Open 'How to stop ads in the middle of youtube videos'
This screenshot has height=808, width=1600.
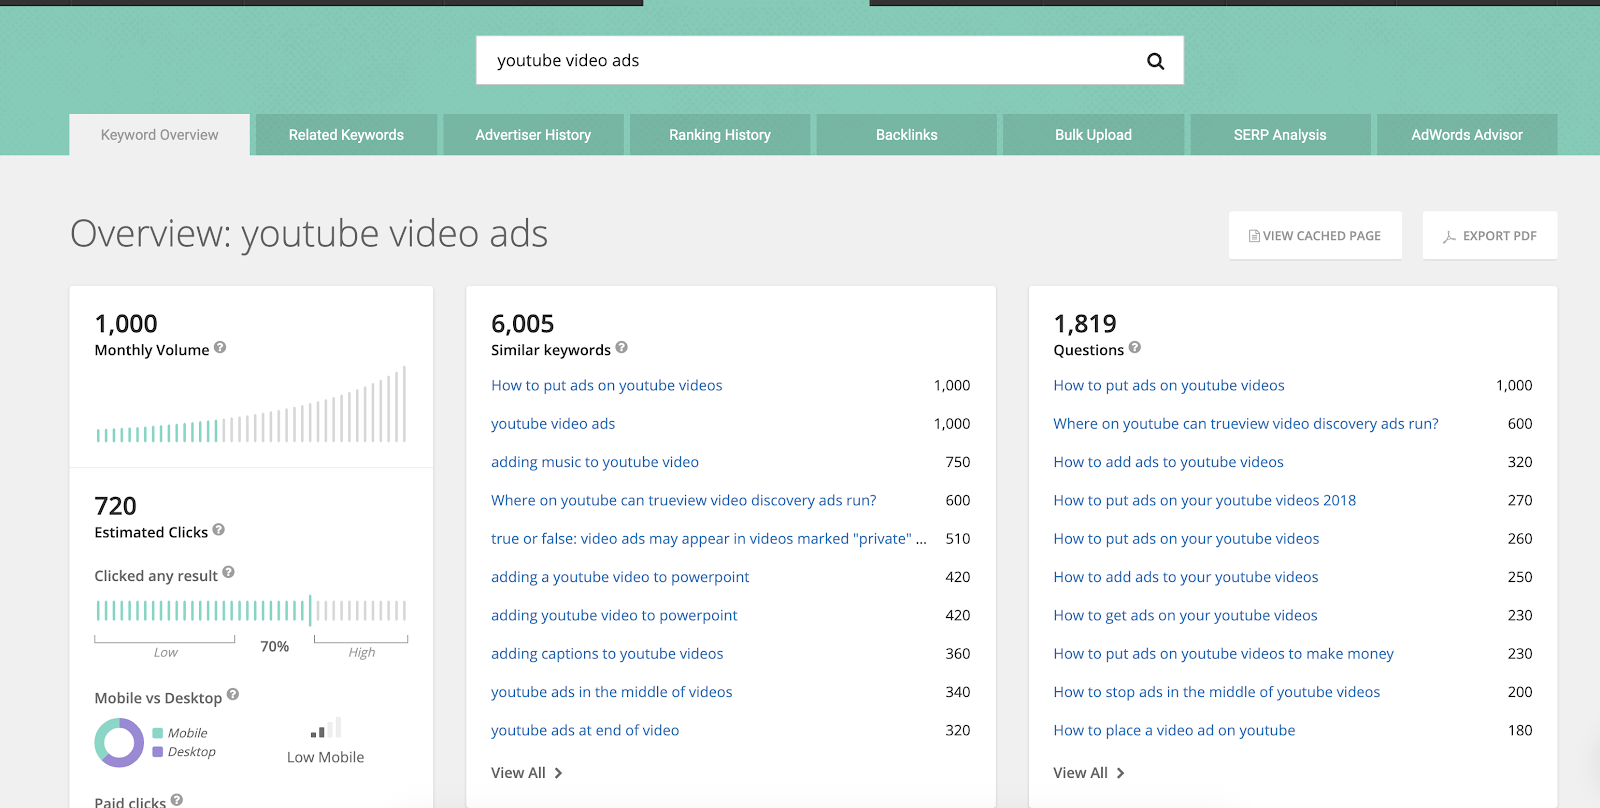[1217, 692]
